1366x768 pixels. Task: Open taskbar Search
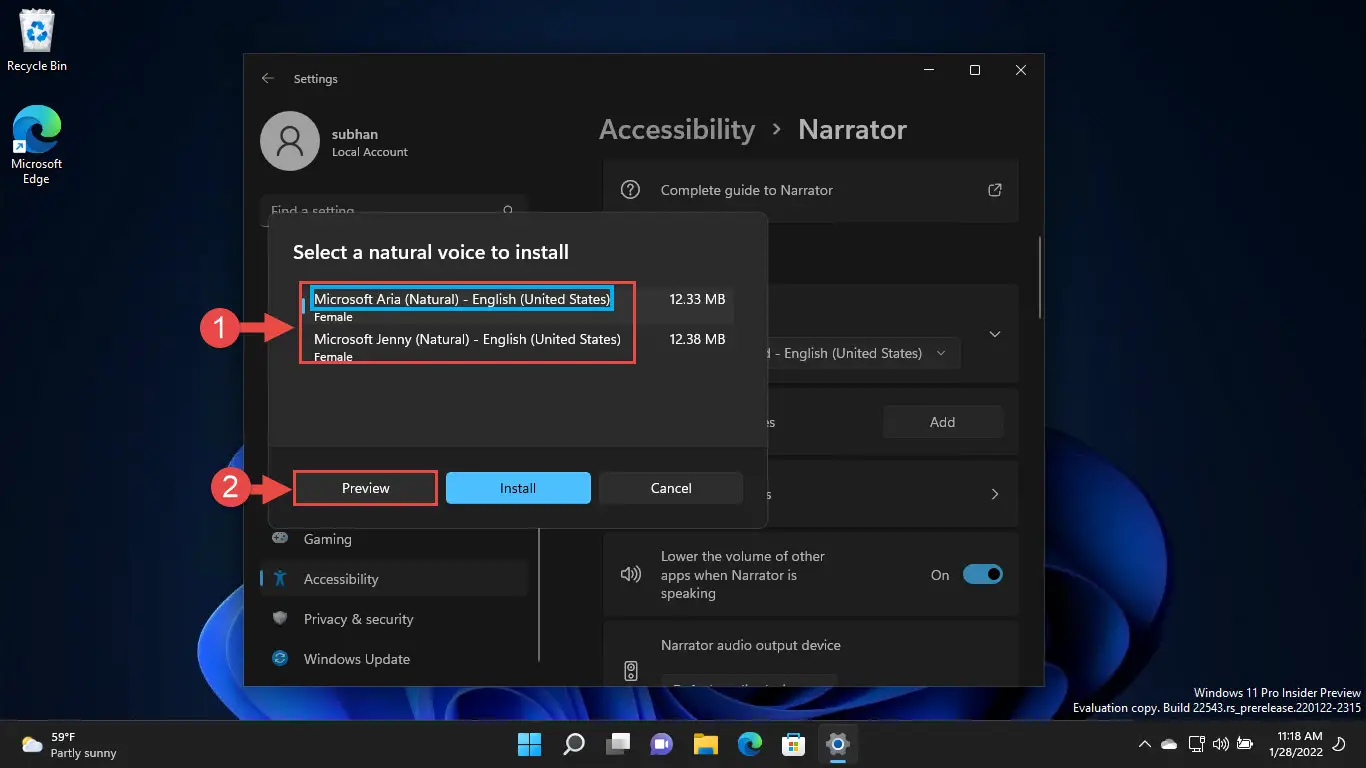[x=574, y=744]
